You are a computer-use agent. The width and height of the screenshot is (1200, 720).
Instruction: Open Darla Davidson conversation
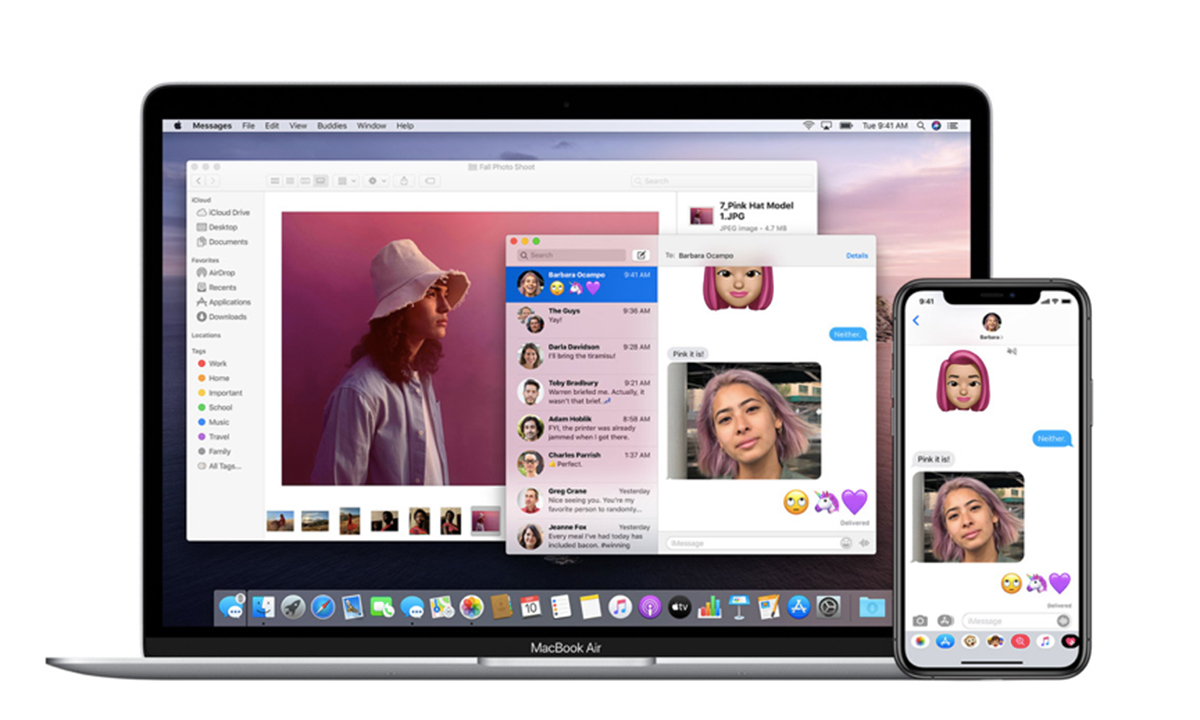tap(582, 356)
